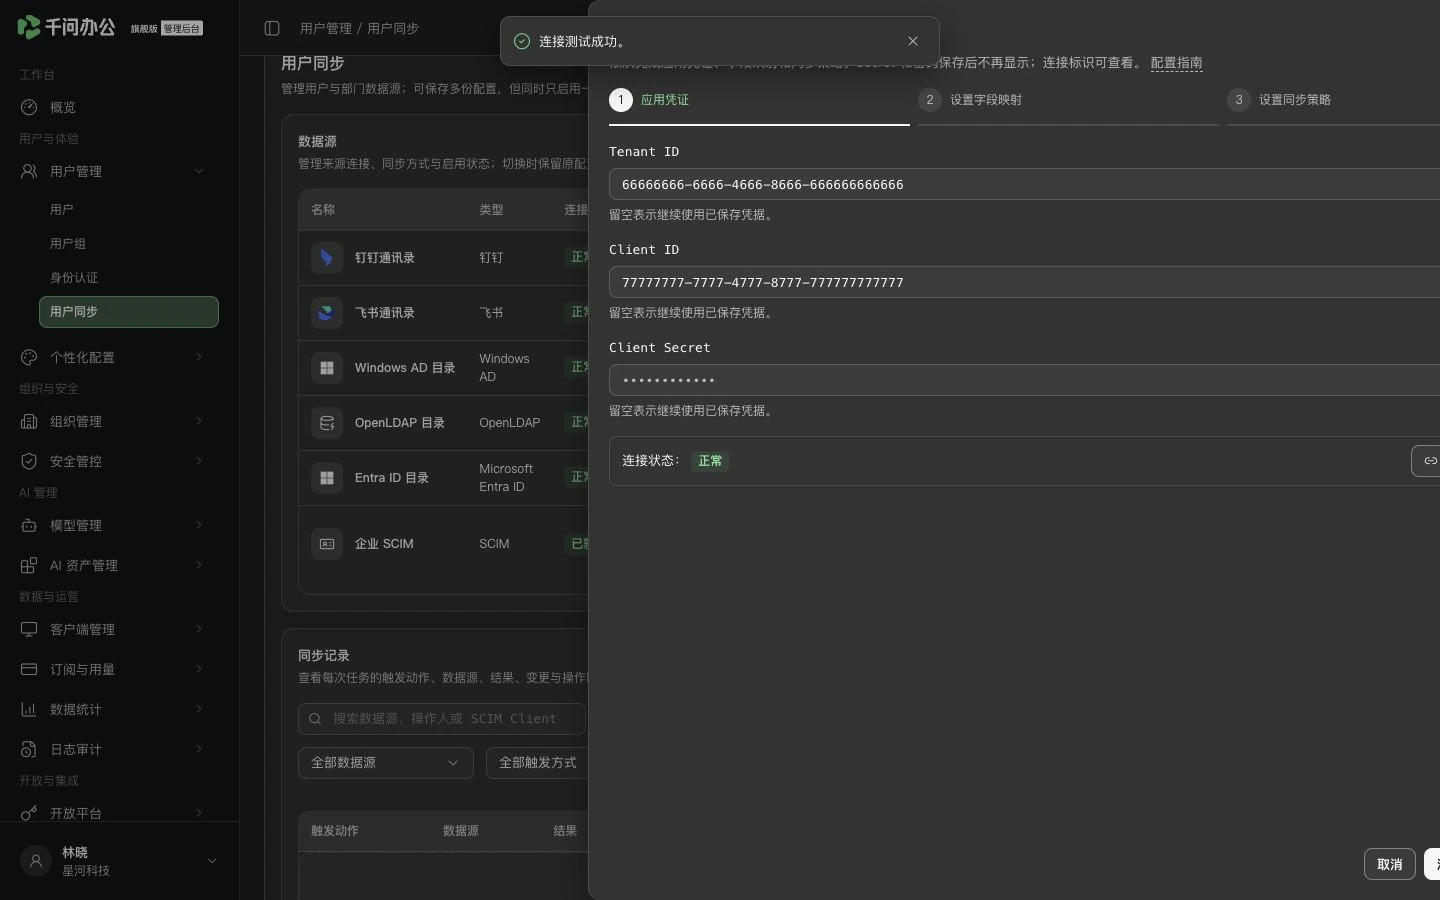This screenshot has height=900, width=1440.
Task: Click the search magnifier icon in 同步记录
Action: click(x=315, y=719)
